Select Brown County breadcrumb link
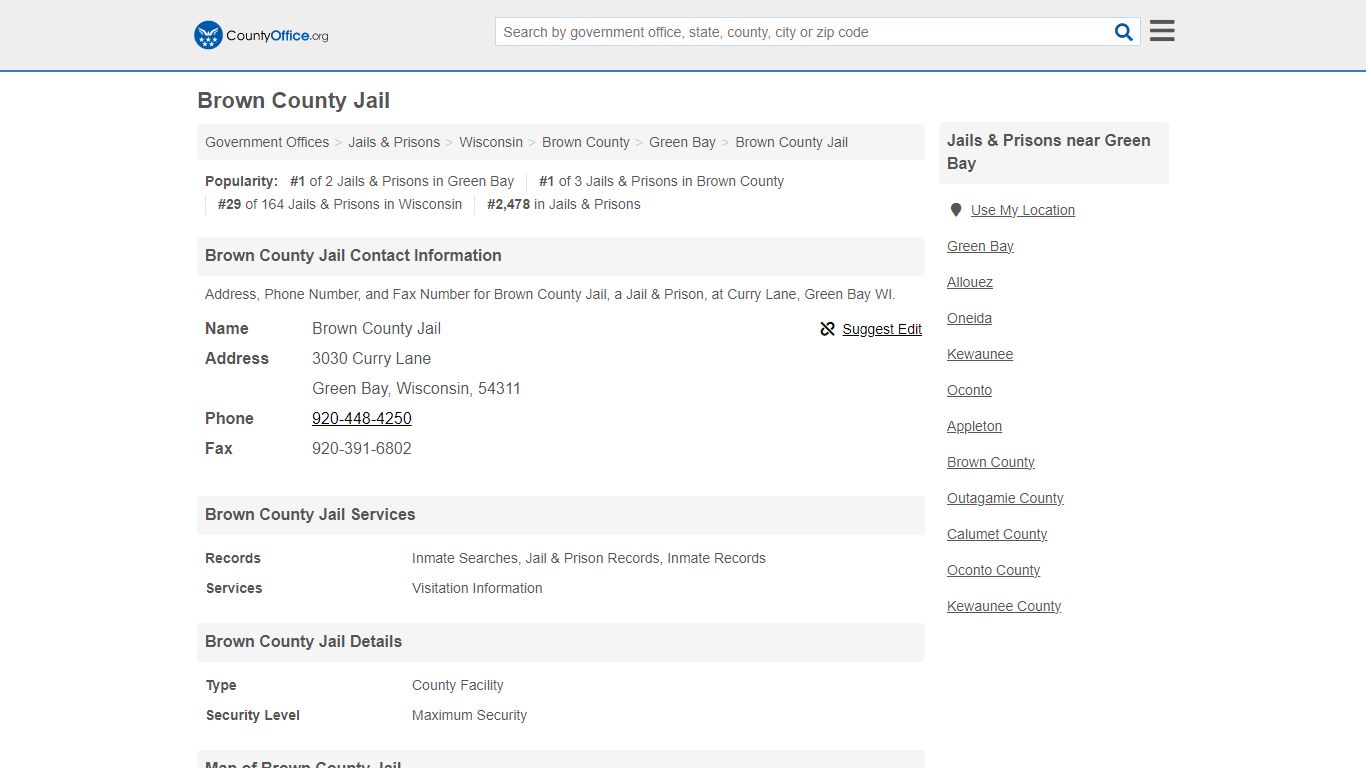Viewport: 1366px width, 768px height. (x=586, y=142)
